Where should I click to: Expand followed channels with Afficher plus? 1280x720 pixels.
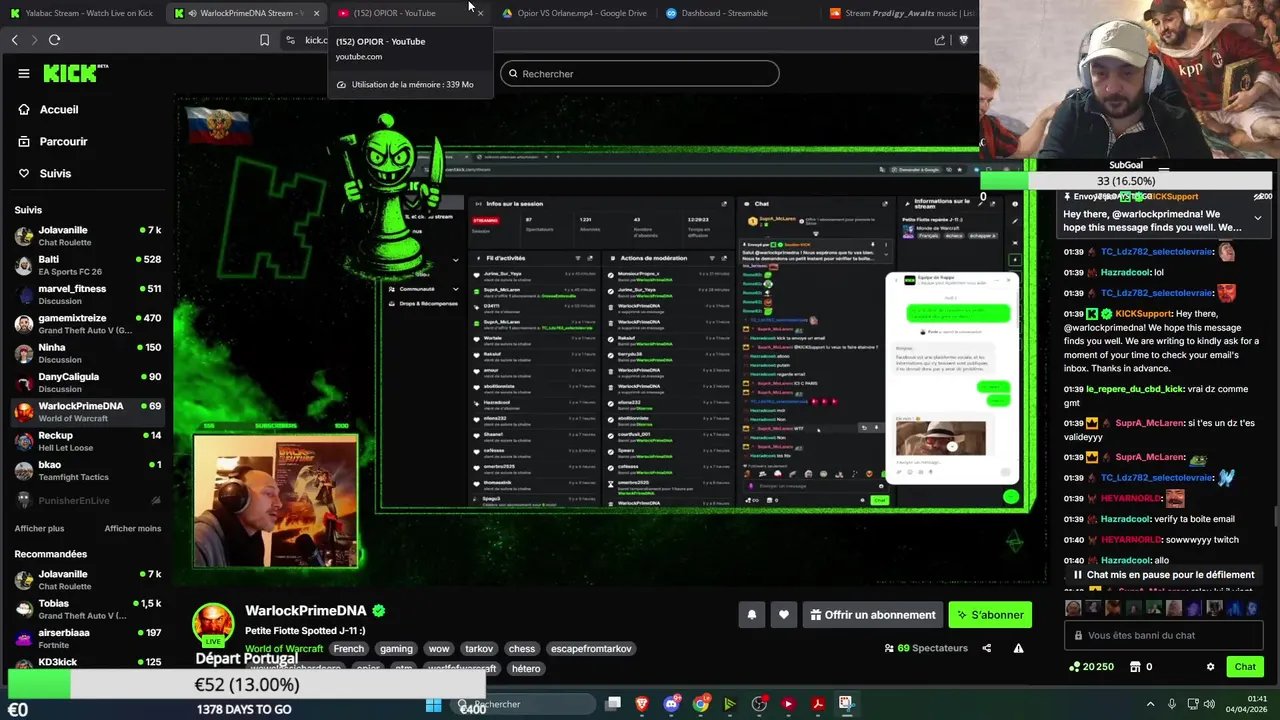point(39,528)
